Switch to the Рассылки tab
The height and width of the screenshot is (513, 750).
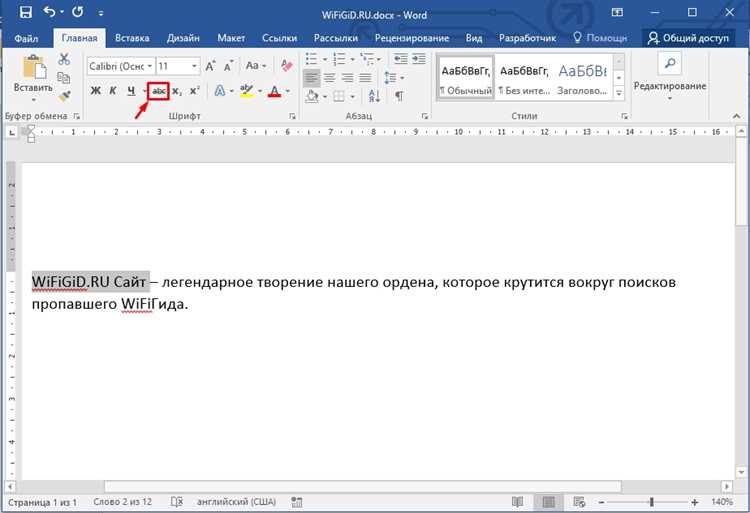336,38
